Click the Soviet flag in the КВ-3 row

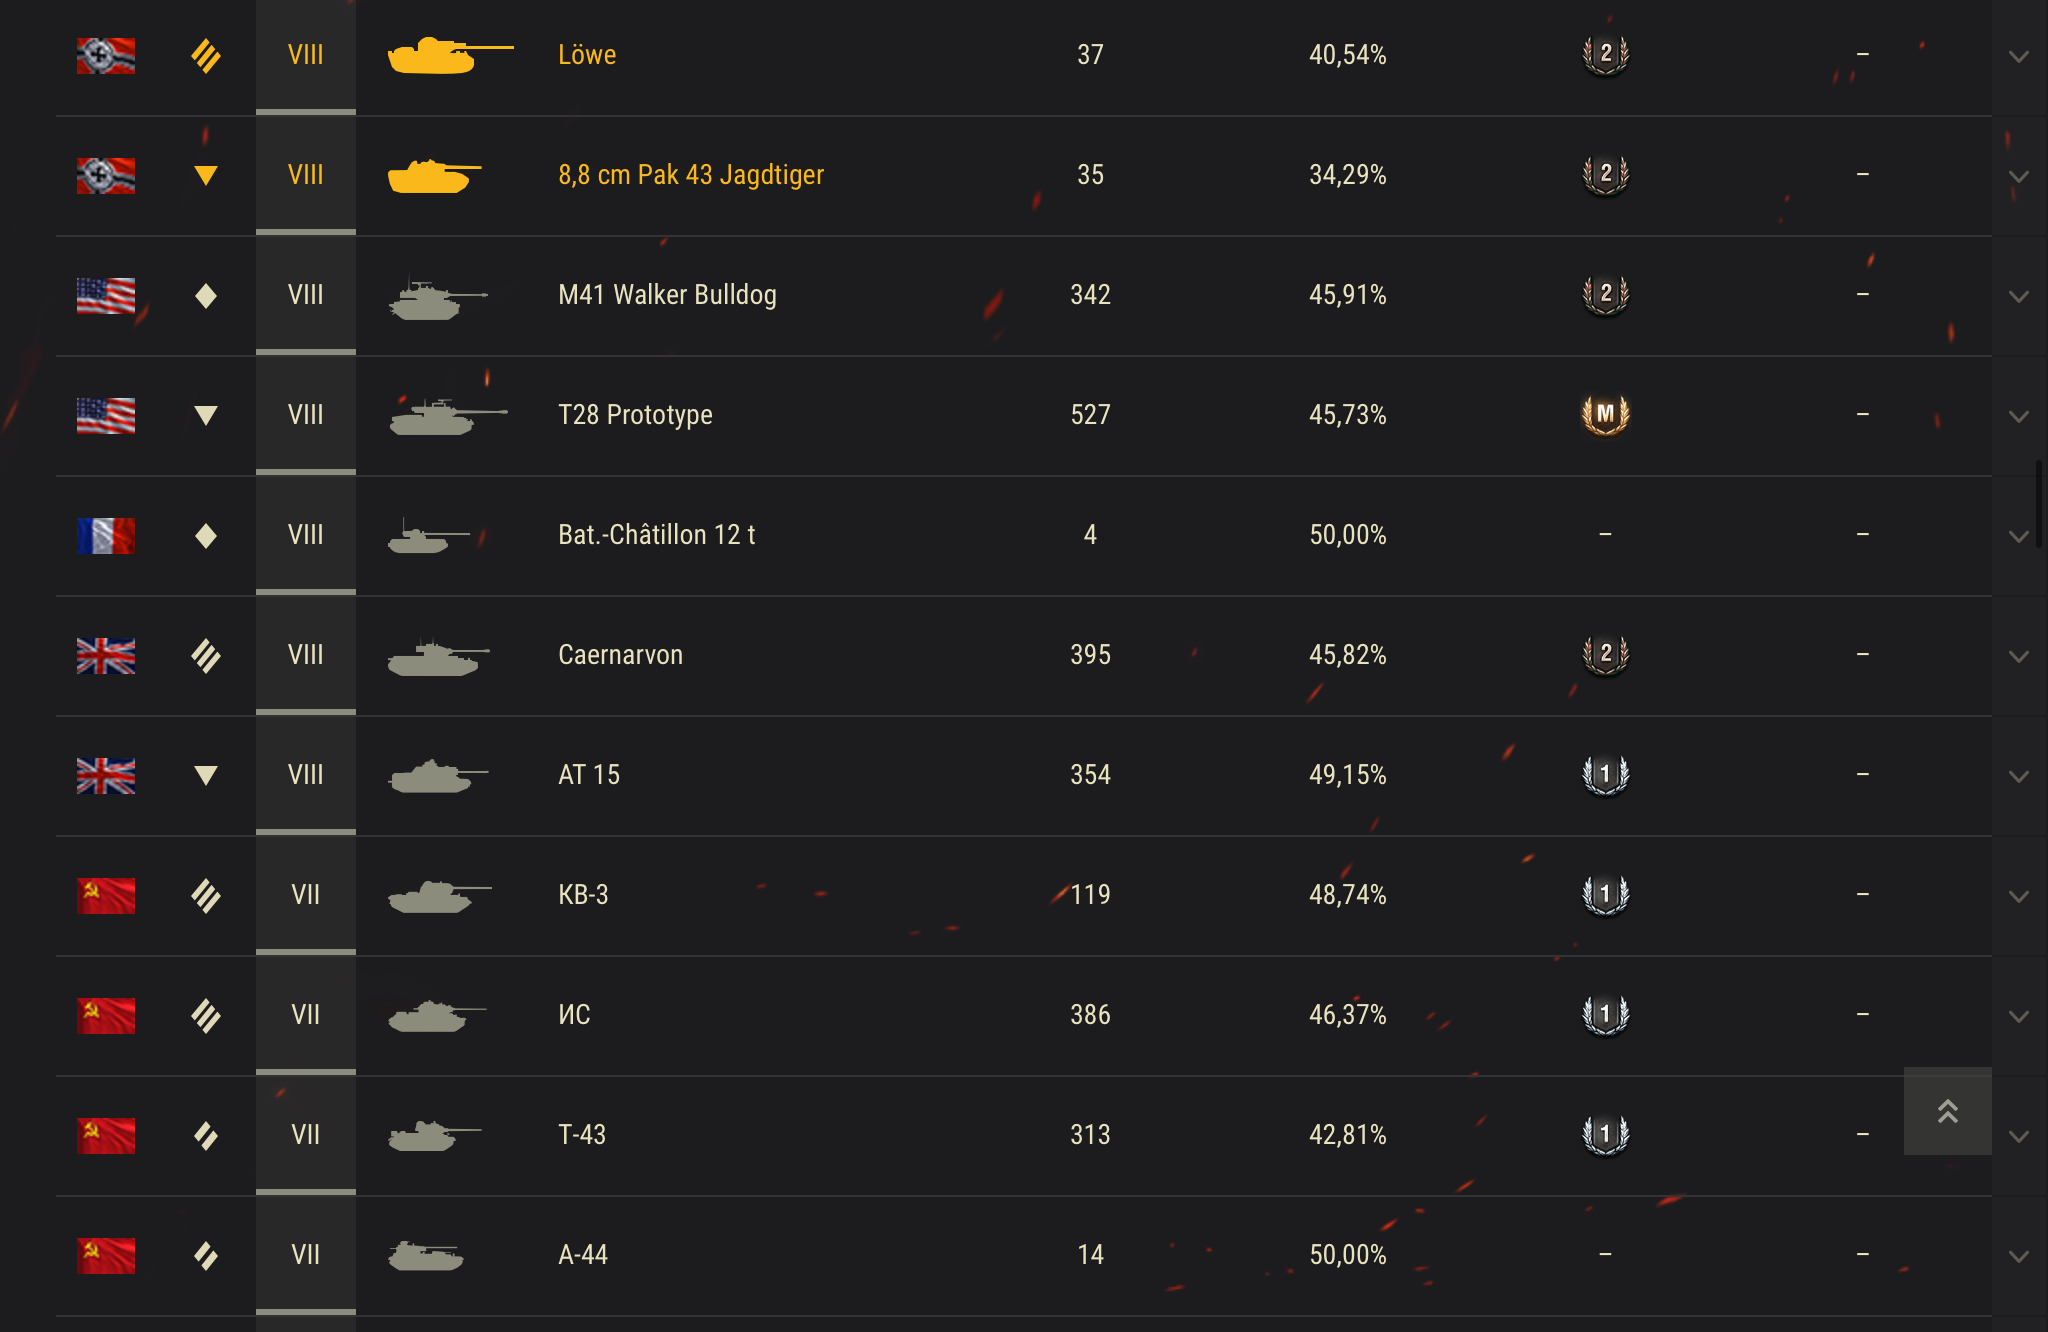(106, 895)
